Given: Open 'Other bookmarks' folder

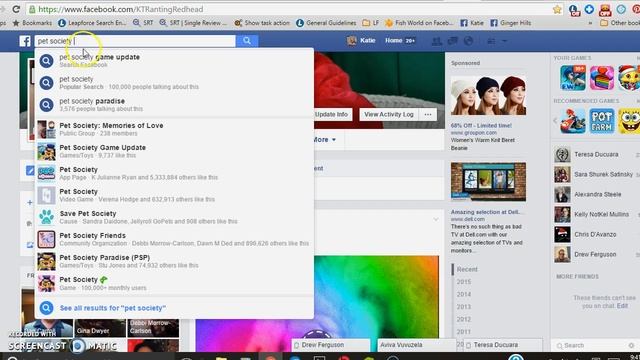Looking at the screenshot, I should pos(620,23).
